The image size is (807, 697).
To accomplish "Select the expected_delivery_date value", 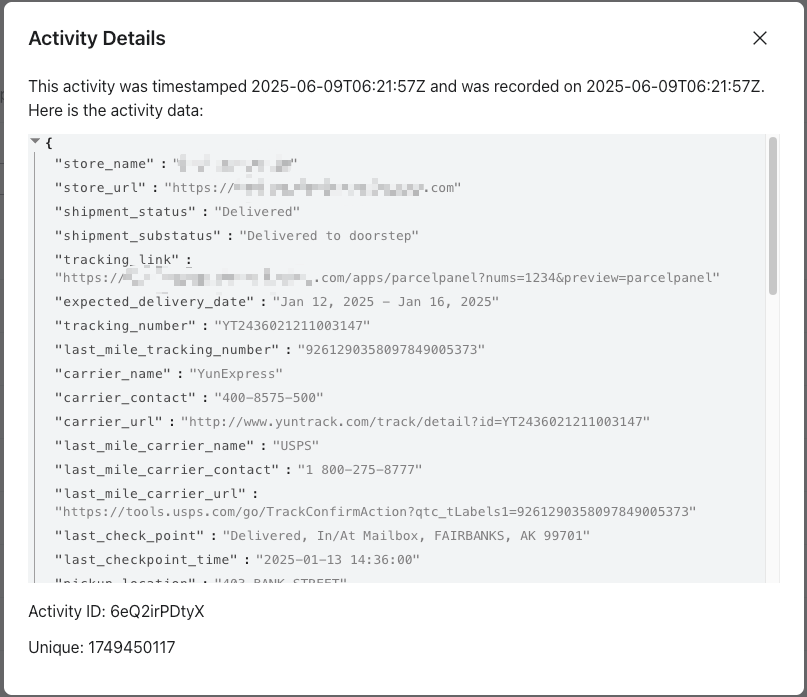I will [x=385, y=302].
